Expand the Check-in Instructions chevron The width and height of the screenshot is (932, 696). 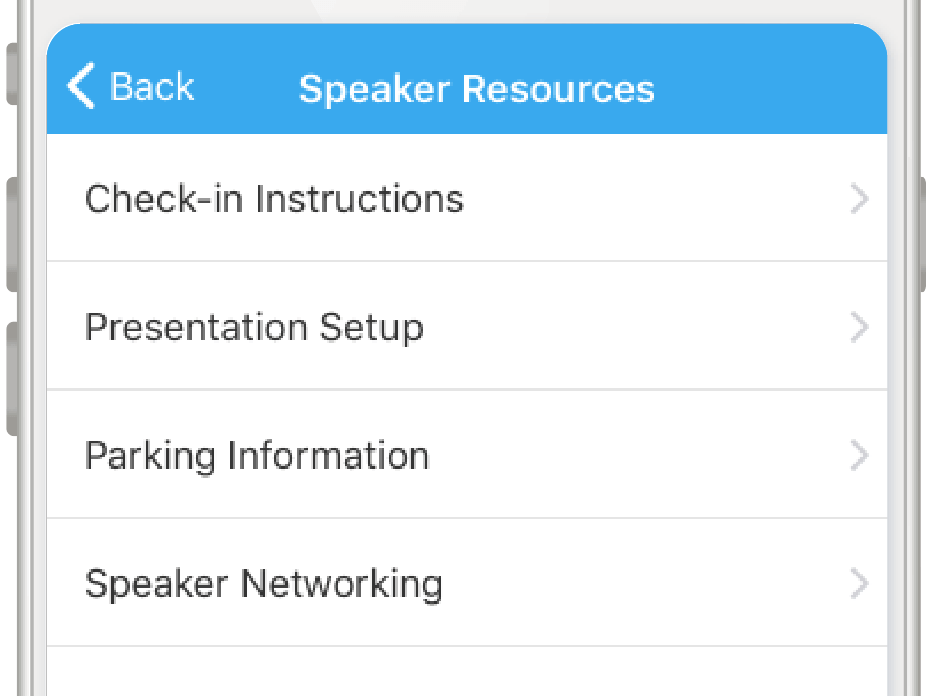859,199
